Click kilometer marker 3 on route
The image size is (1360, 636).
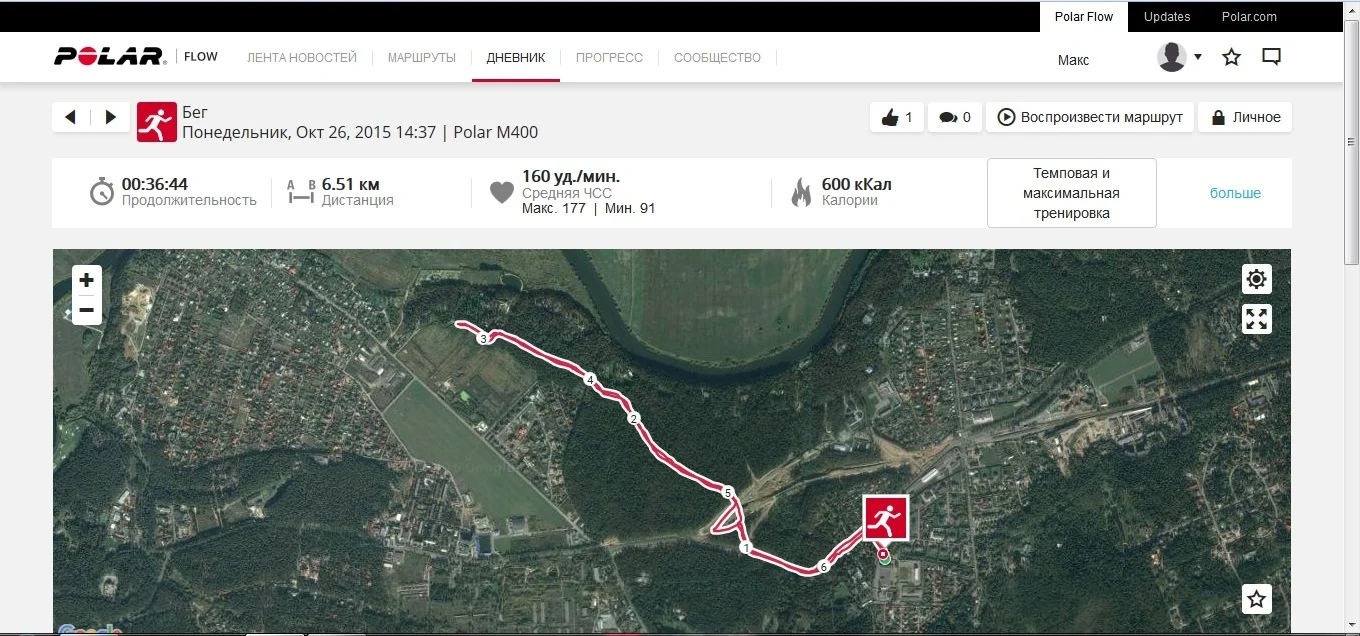coord(483,339)
